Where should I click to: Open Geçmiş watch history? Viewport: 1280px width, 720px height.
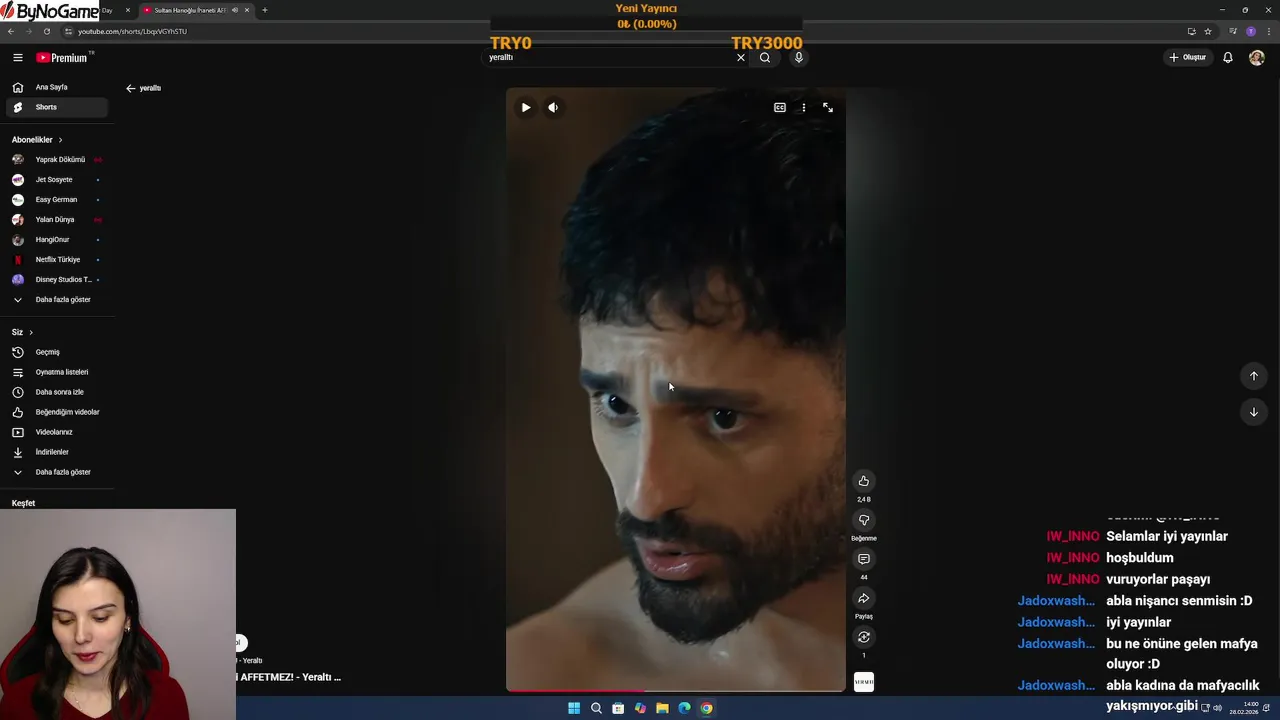57,352
